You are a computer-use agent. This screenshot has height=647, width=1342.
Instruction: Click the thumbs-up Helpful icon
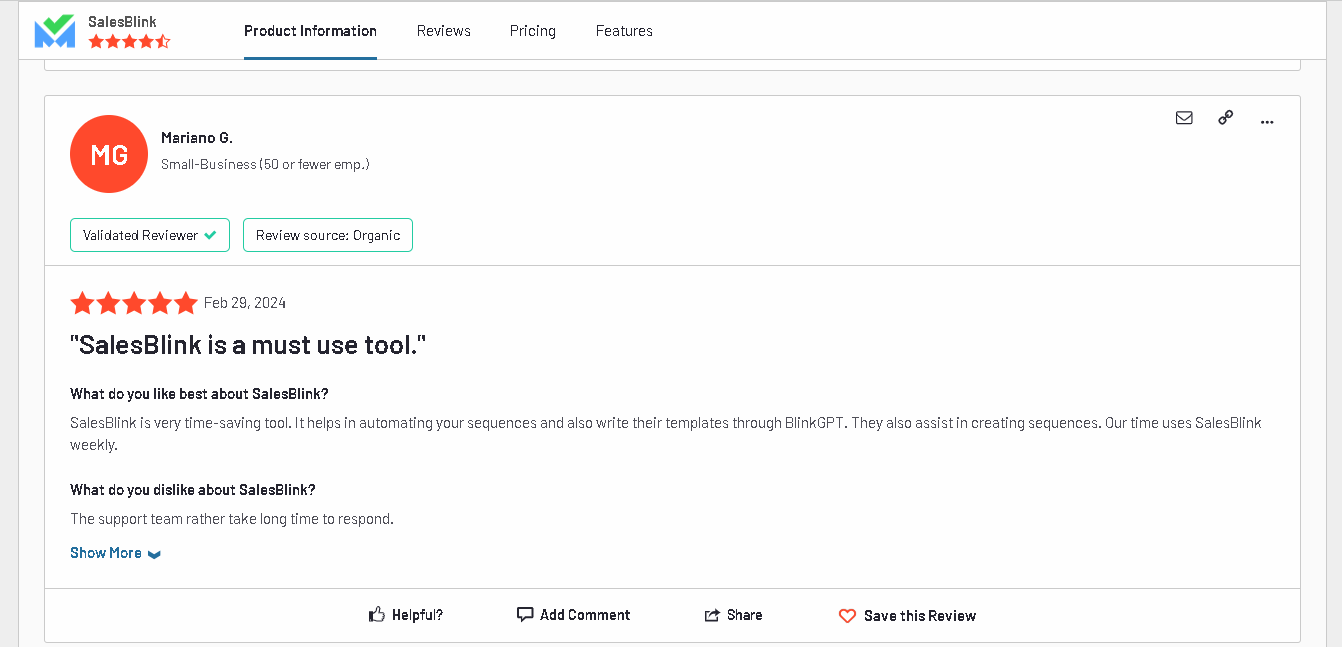[x=377, y=615]
